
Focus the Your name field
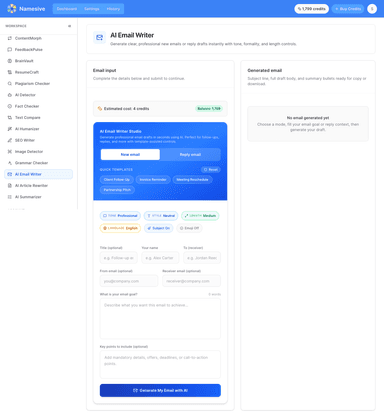click(x=160, y=258)
